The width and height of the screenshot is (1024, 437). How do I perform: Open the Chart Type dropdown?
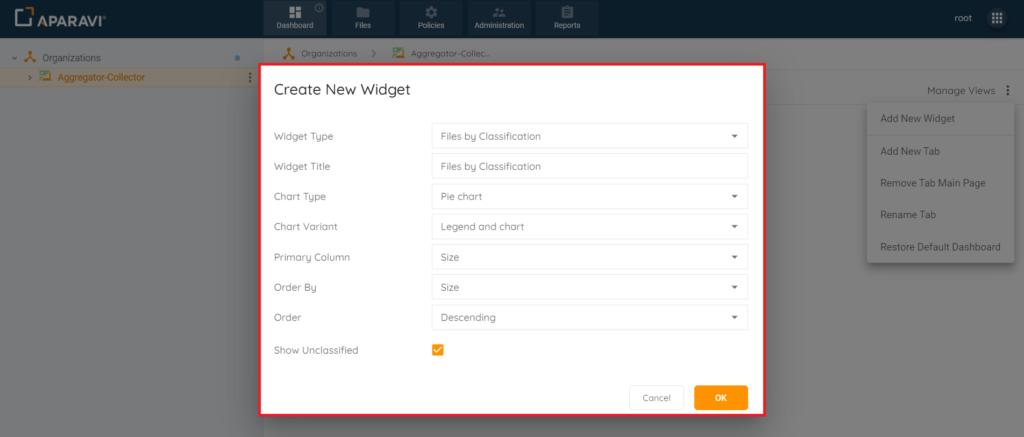(589, 197)
